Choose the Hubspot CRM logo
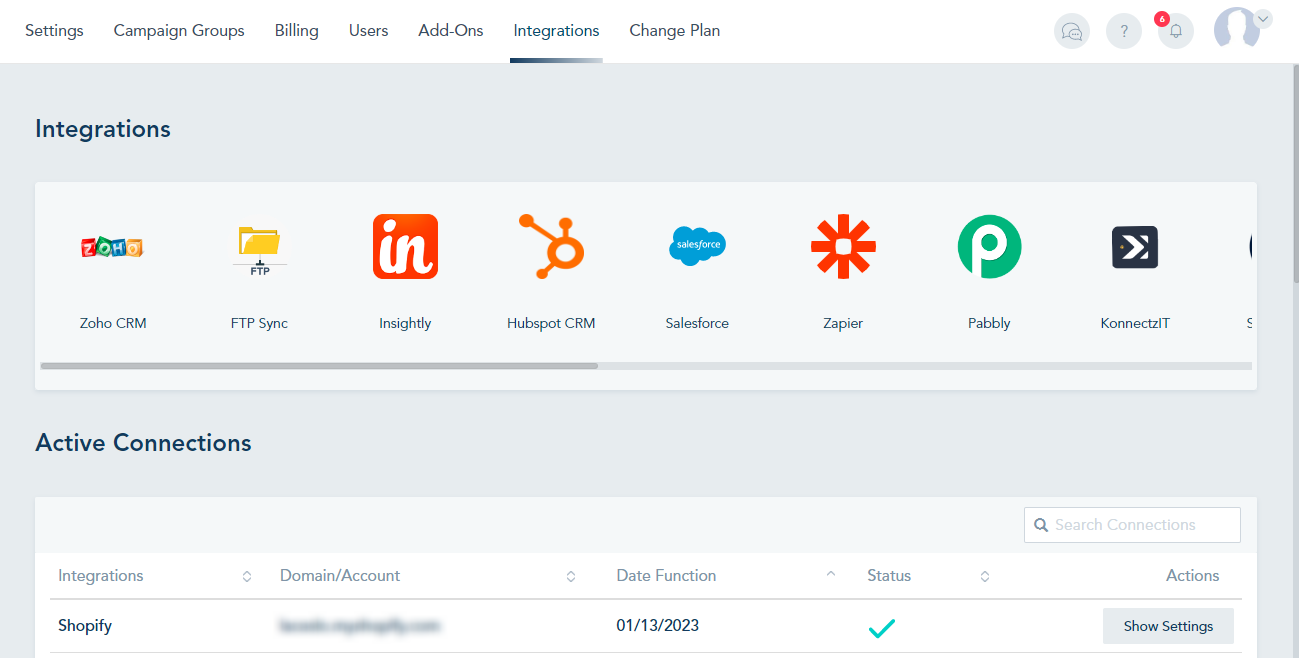 (551, 246)
